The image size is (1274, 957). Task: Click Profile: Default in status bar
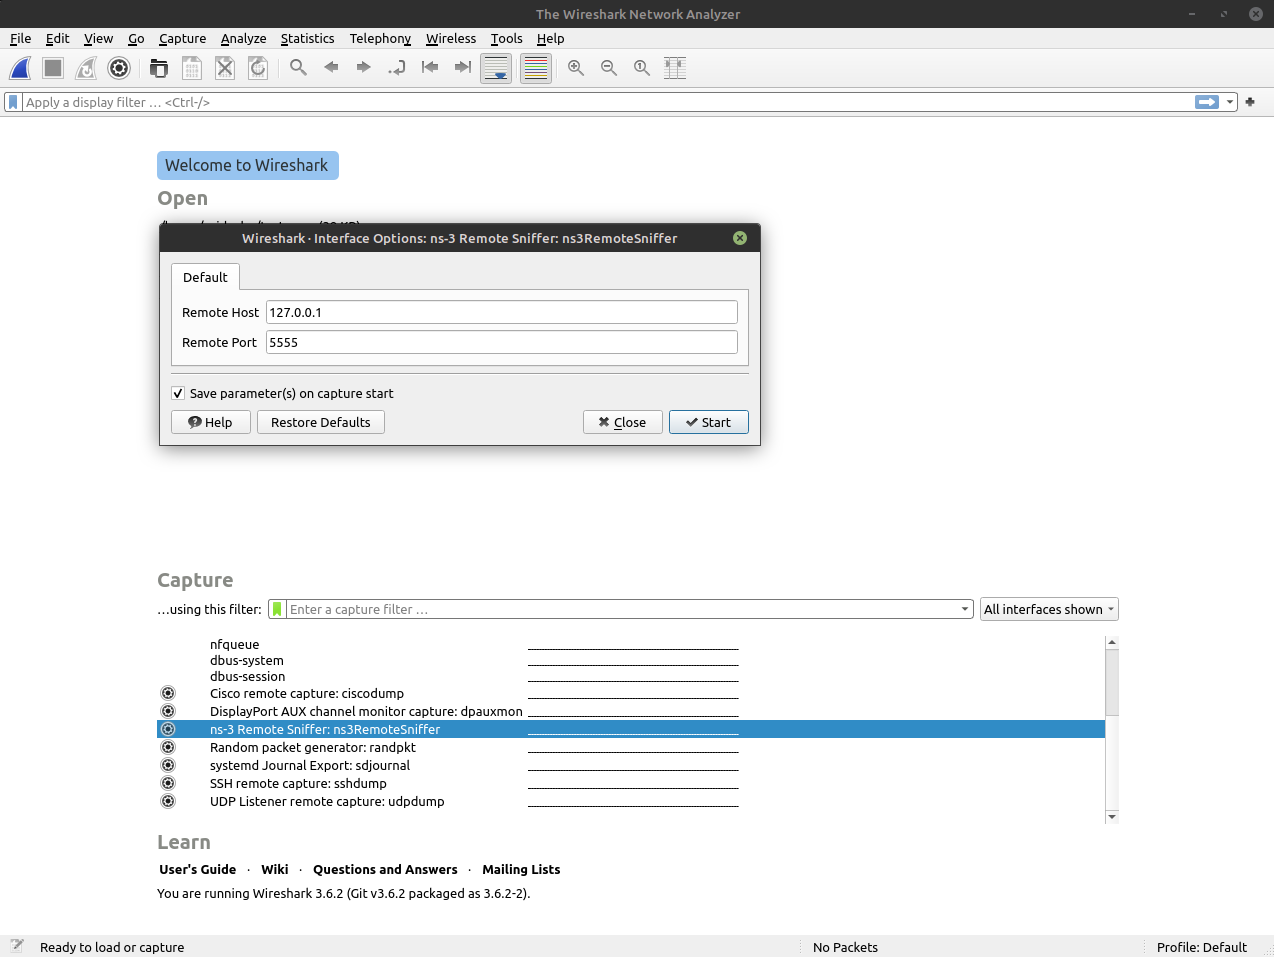click(x=1202, y=947)
